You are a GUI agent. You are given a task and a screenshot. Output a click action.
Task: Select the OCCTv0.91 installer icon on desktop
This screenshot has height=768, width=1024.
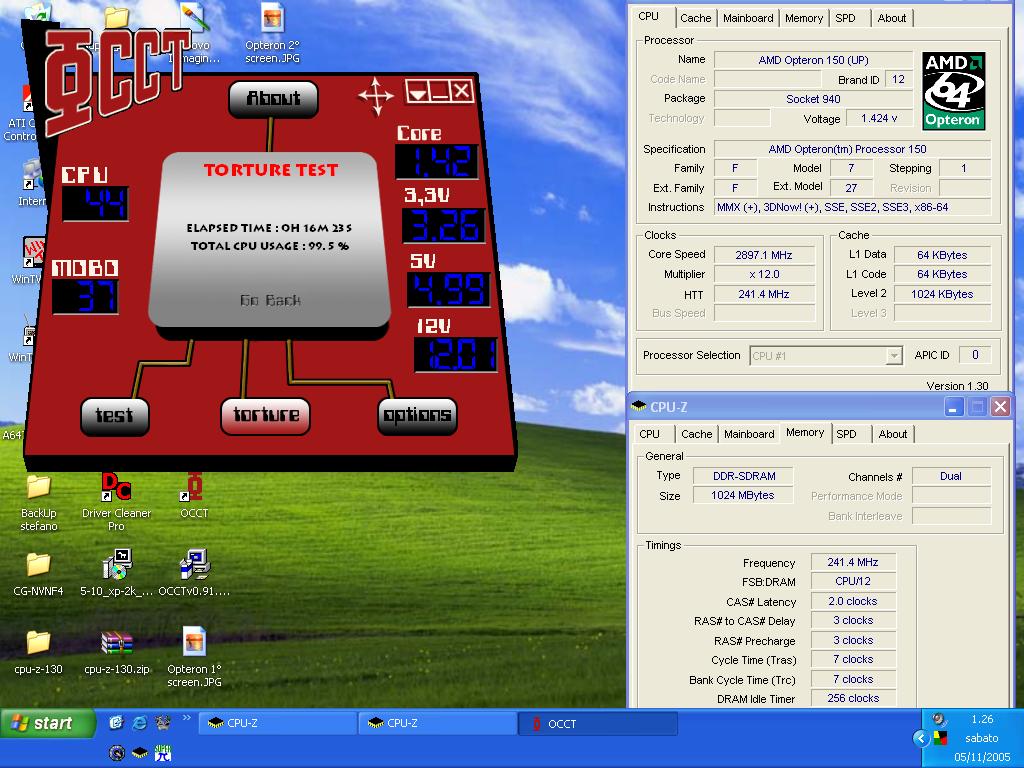[194, 566]
